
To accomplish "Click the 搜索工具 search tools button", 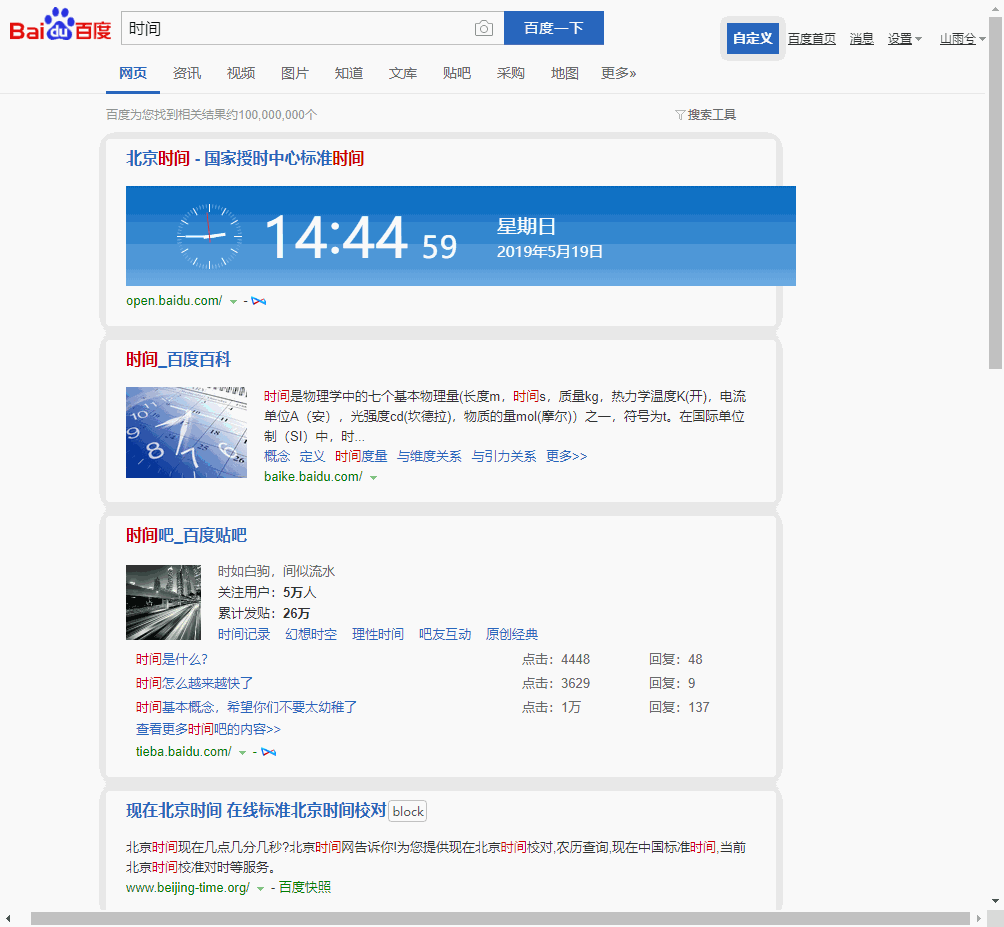I will pyautogui.click(x=706, y=115).
